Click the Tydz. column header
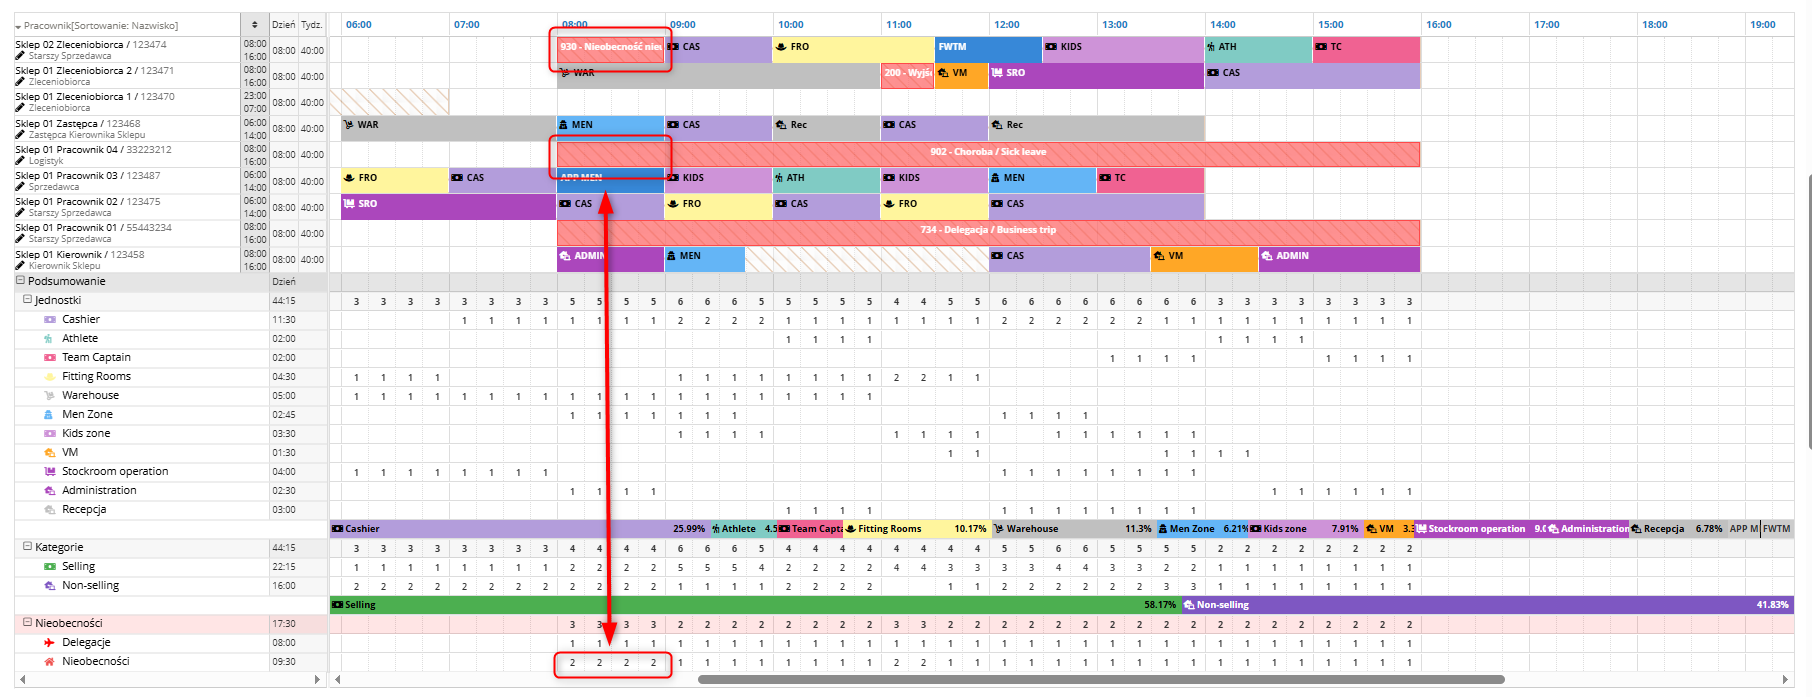Viewport: 1812px width, 697px height. 312,25
